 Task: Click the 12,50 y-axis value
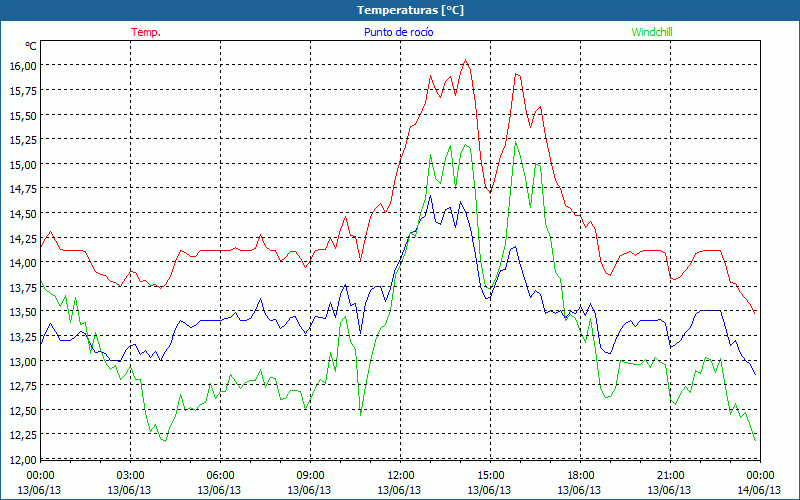pos(23,411)
